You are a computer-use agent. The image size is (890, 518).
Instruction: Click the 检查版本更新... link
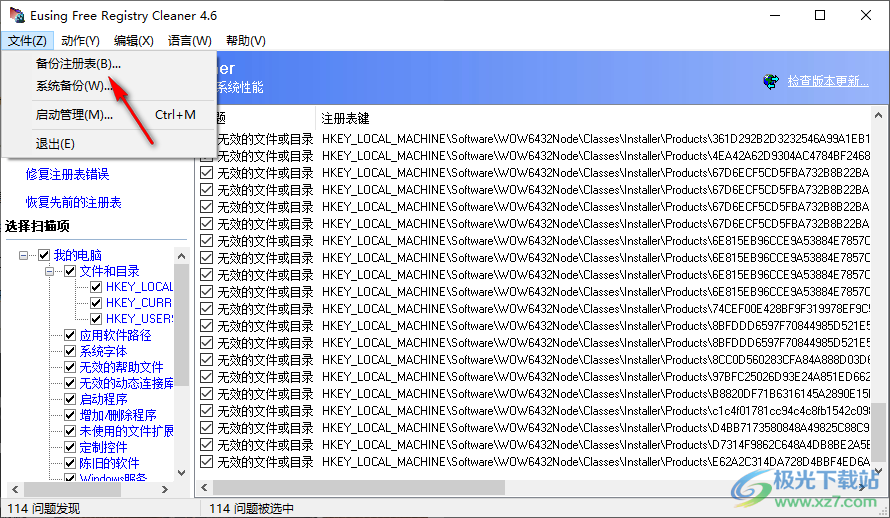(x=828, y=81)
